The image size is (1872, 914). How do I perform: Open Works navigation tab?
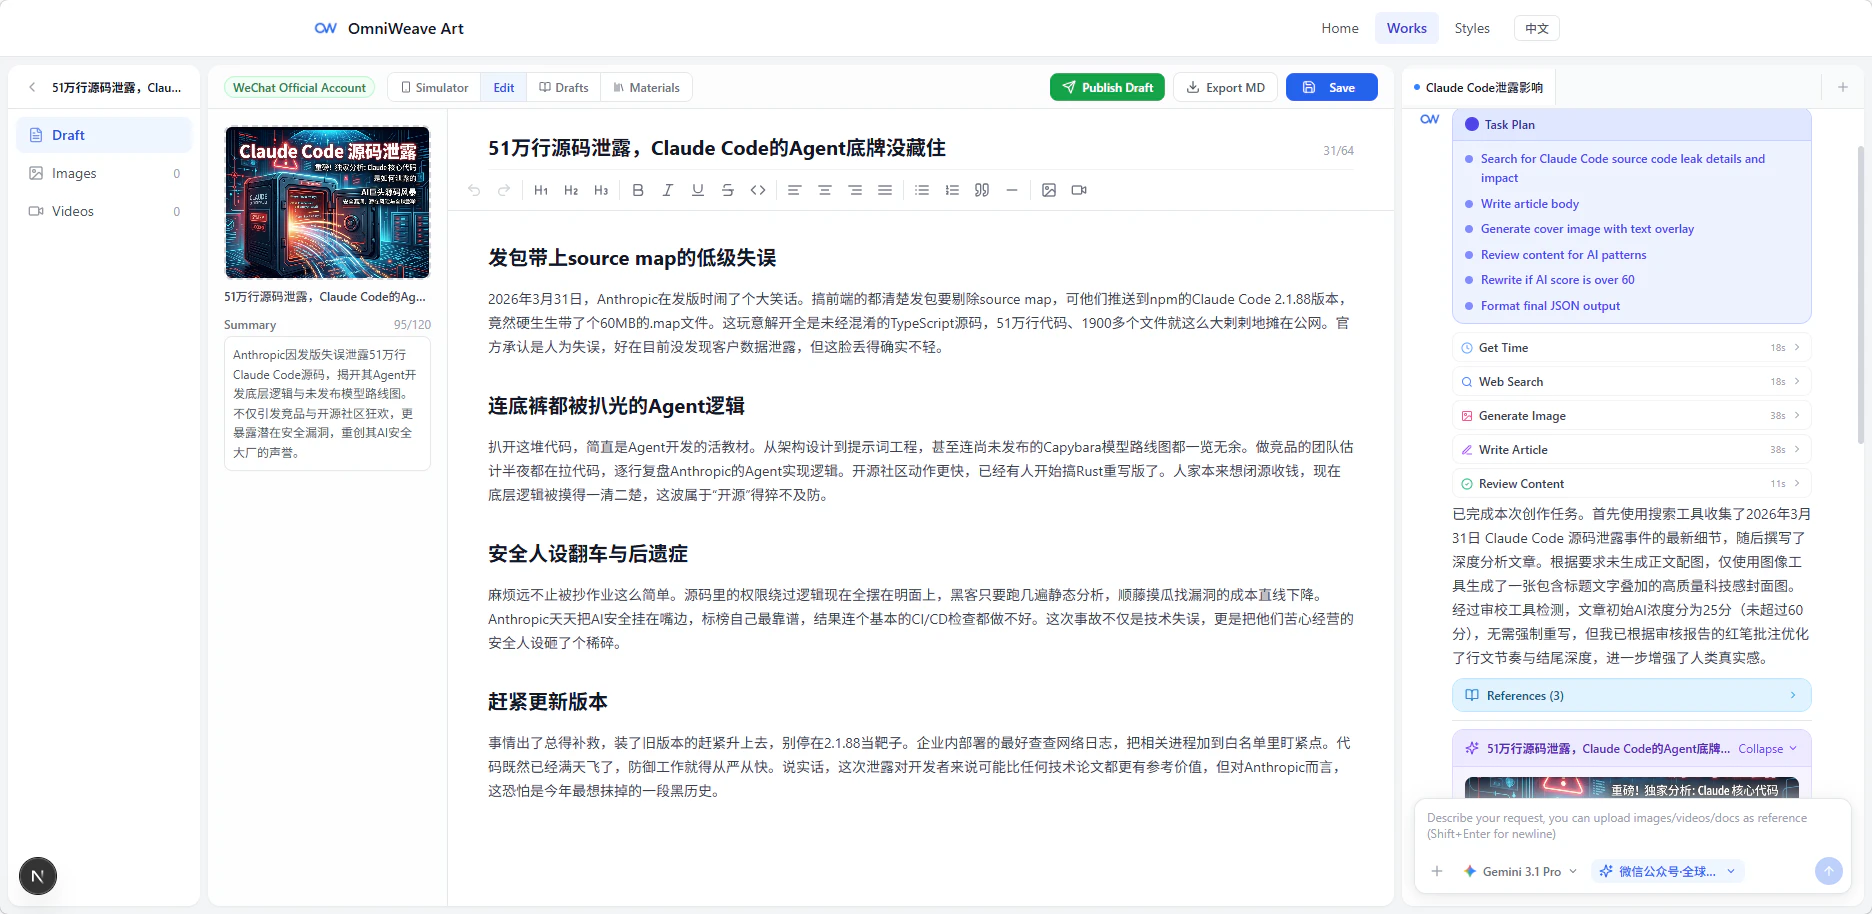[x=1406, y=28]
